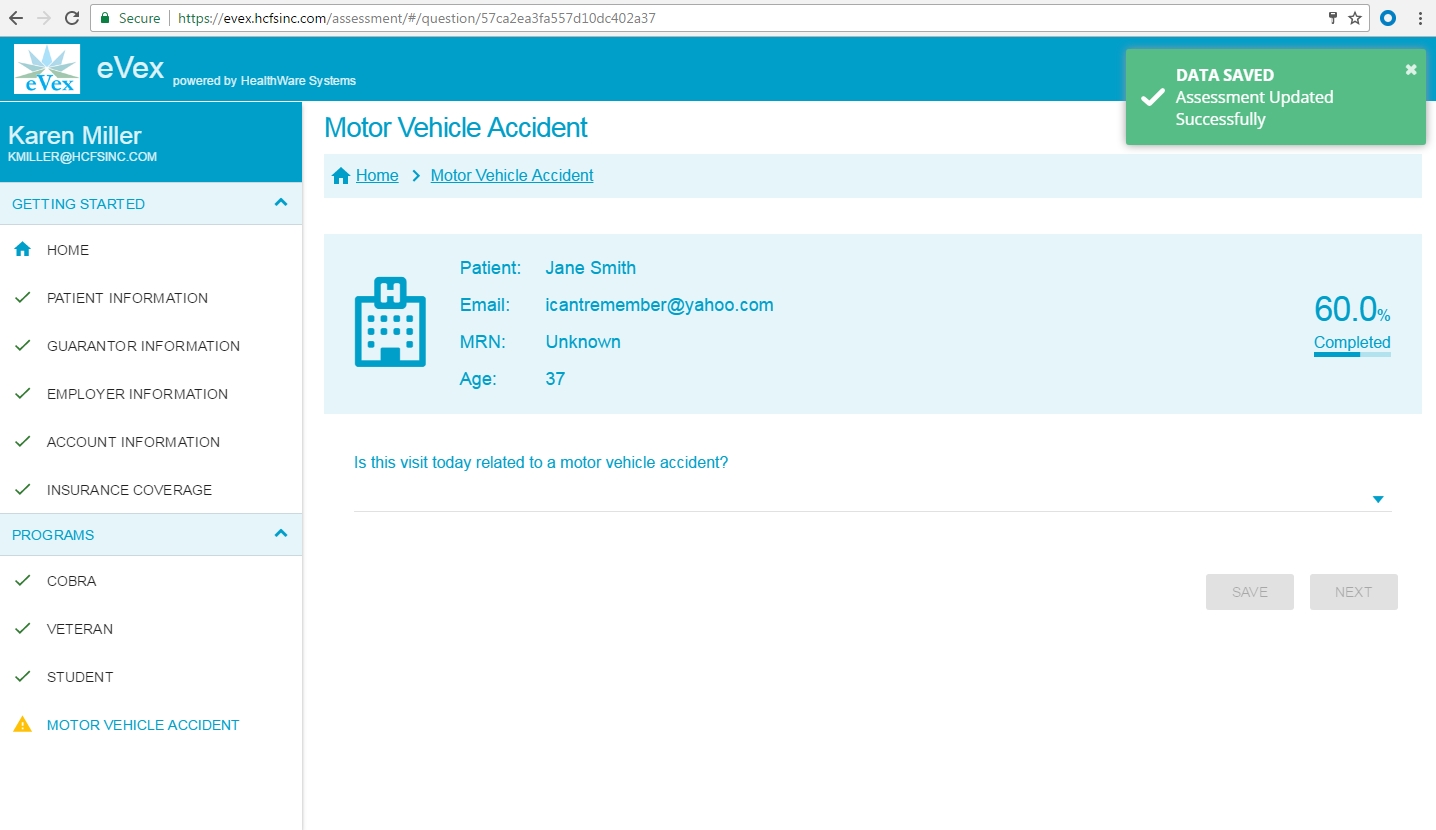Click the yellow warning triangle icon

(22, 725)
